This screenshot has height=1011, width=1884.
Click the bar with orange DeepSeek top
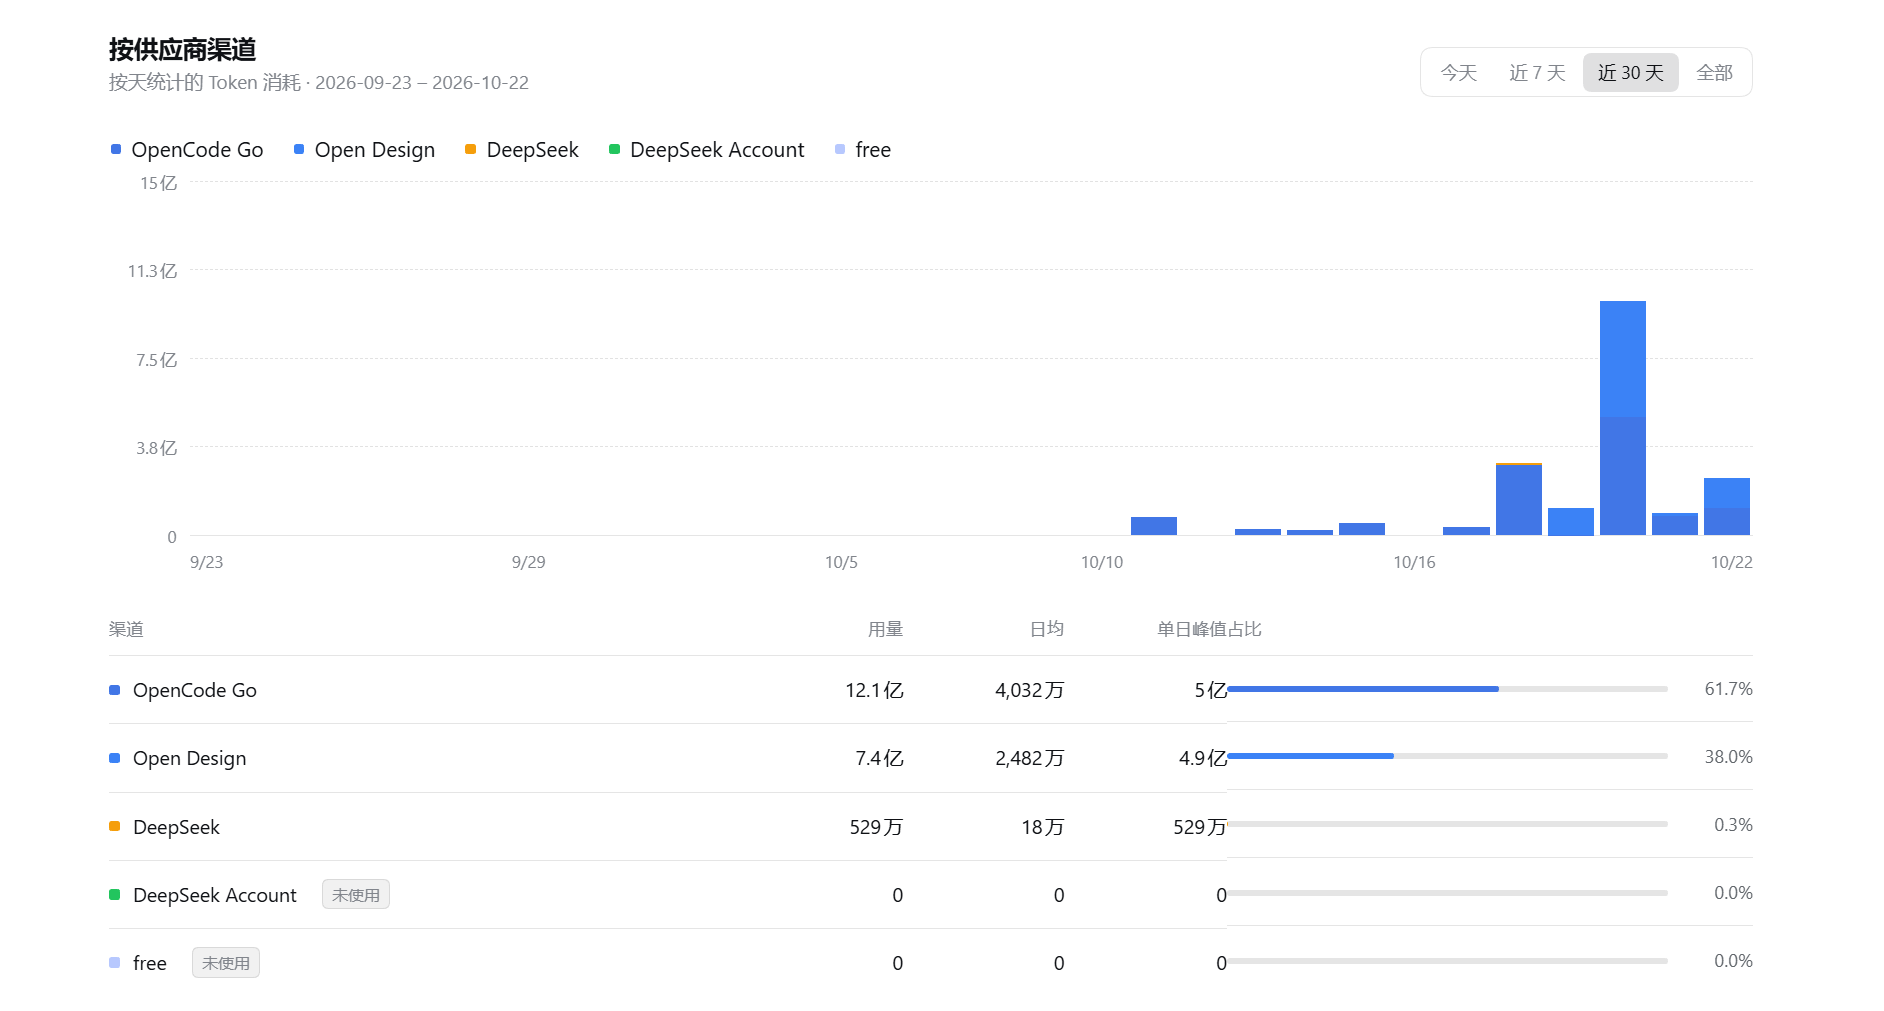point(1518,499)
